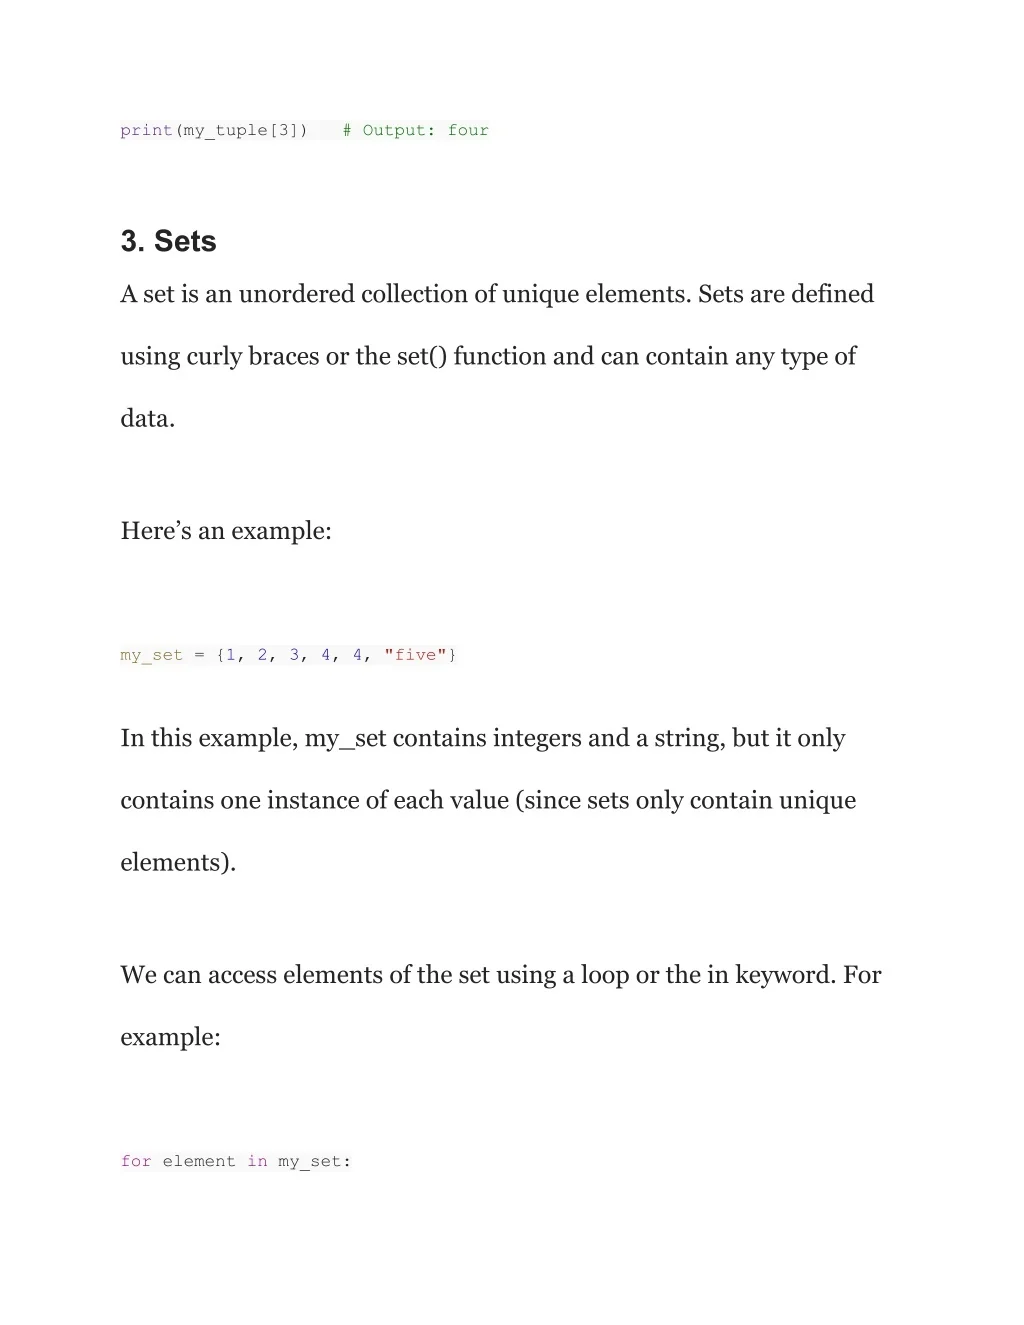Image resolution: width=1024 pixels, height=1325 pixels.
Task: Click the word 'unordered' in first paragraph
Action: pyautogui.click(x=296, y=294)
